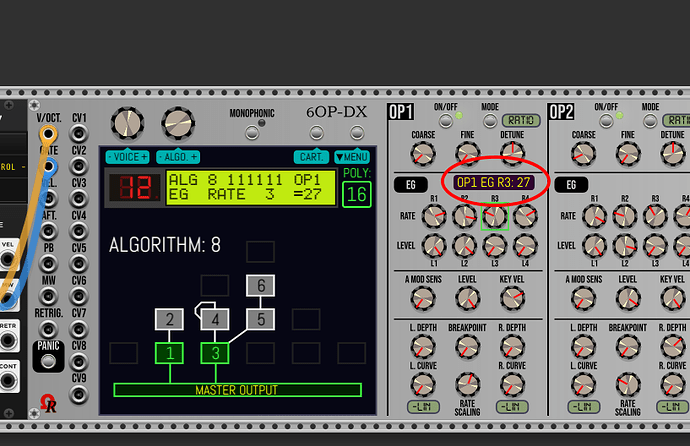Open the MENU dropdown
Viewport: 690px width, 446px height.
pos(351,157)
